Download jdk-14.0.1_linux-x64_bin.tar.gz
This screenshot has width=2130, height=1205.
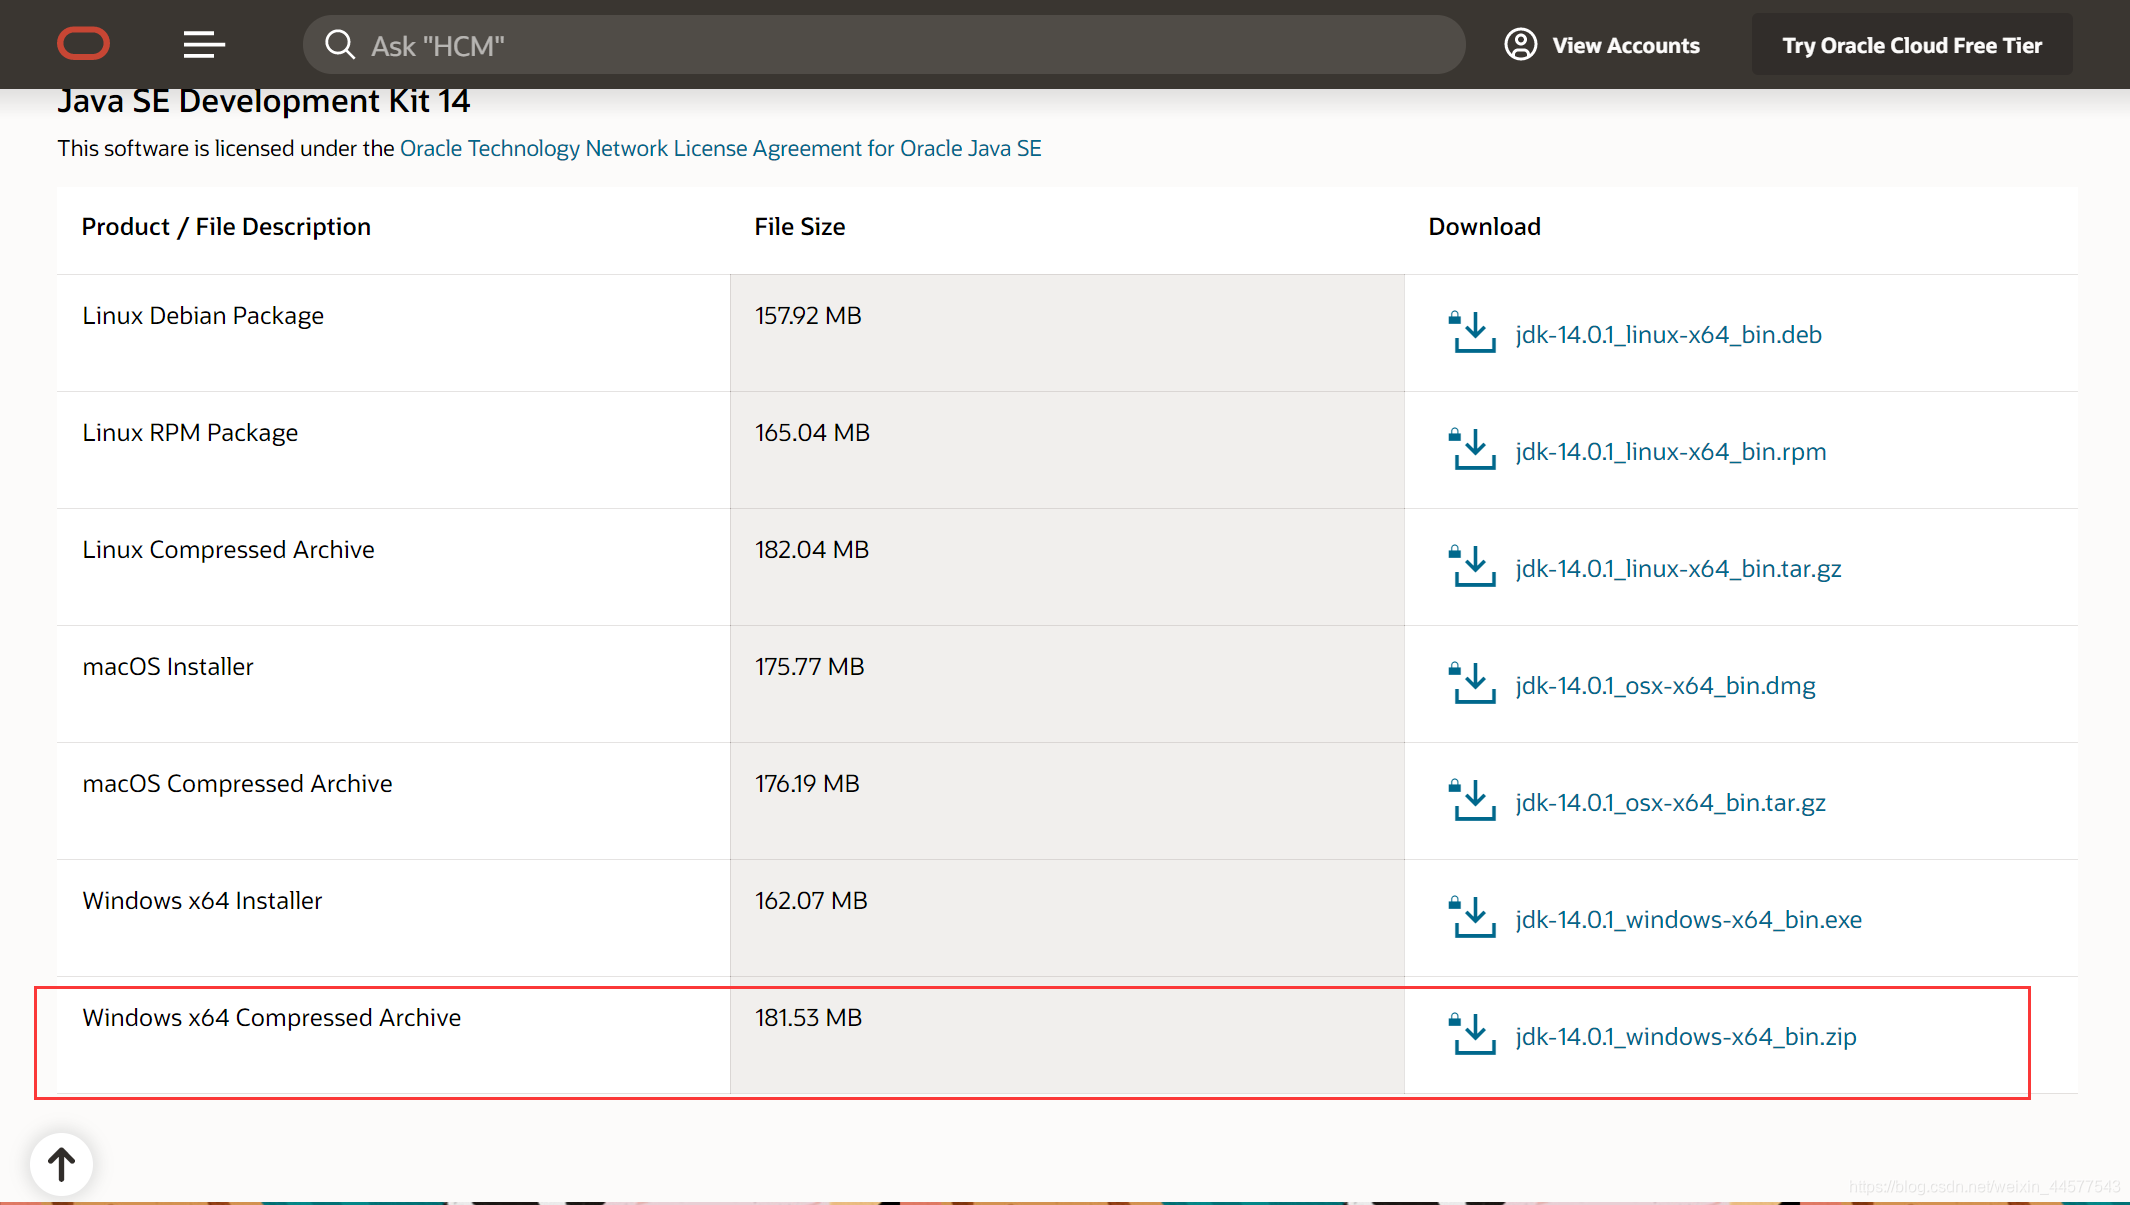[x=1678, y=568]
